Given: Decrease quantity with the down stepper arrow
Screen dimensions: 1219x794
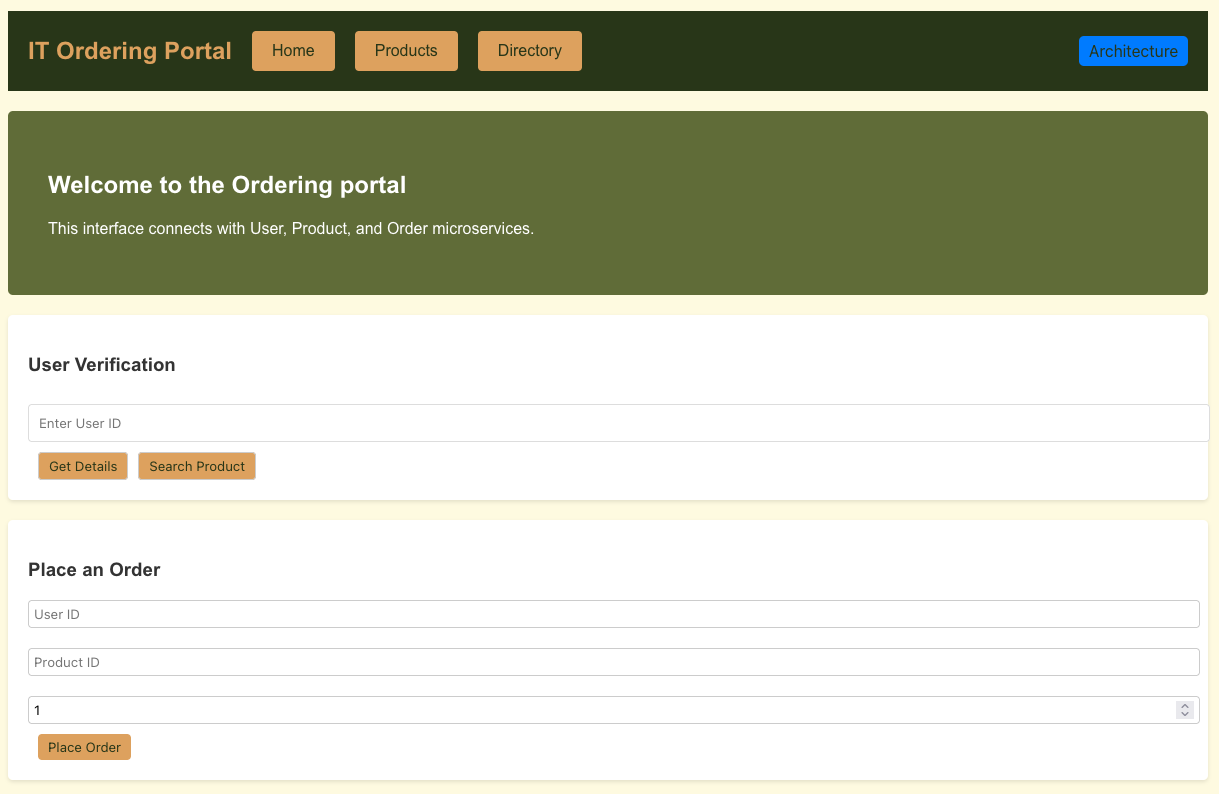Looking at the screenshot, I should click(1184, 714).
